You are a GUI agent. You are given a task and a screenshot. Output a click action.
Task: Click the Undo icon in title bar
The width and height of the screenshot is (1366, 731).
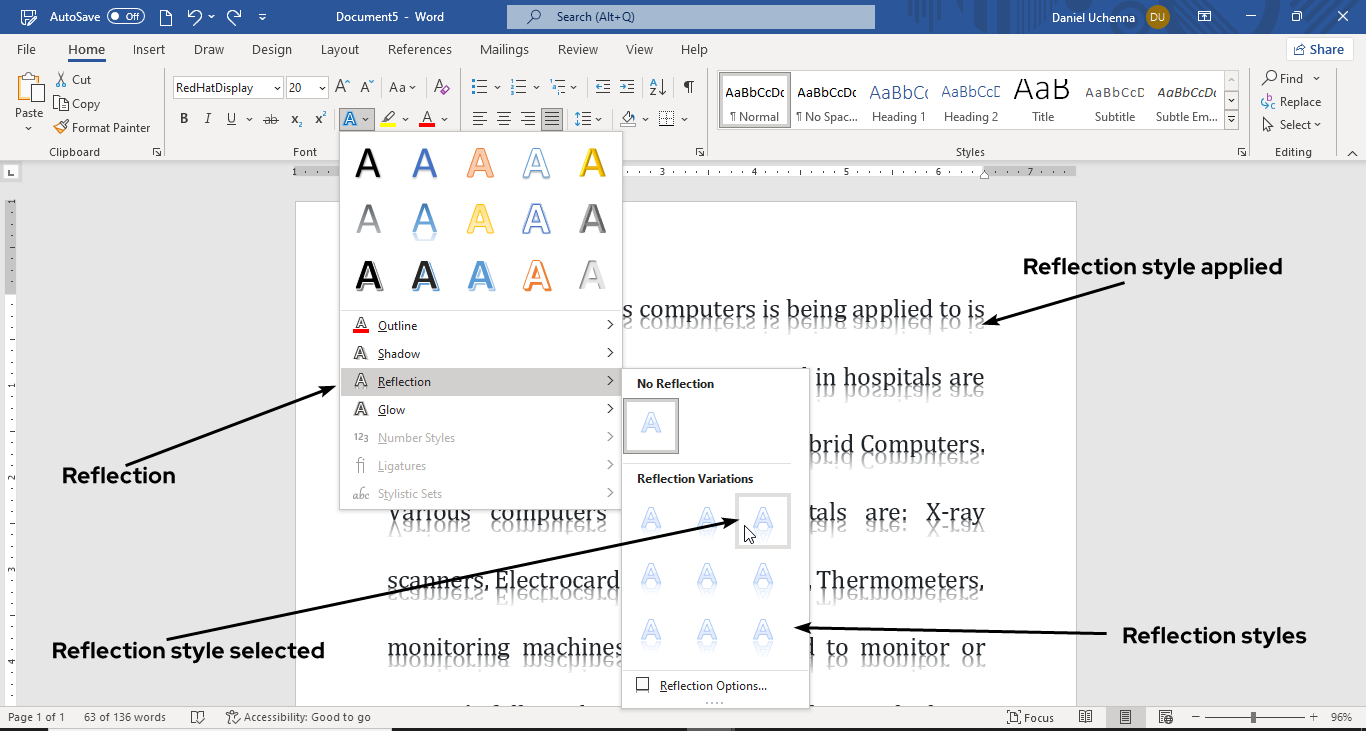[195, 17]
